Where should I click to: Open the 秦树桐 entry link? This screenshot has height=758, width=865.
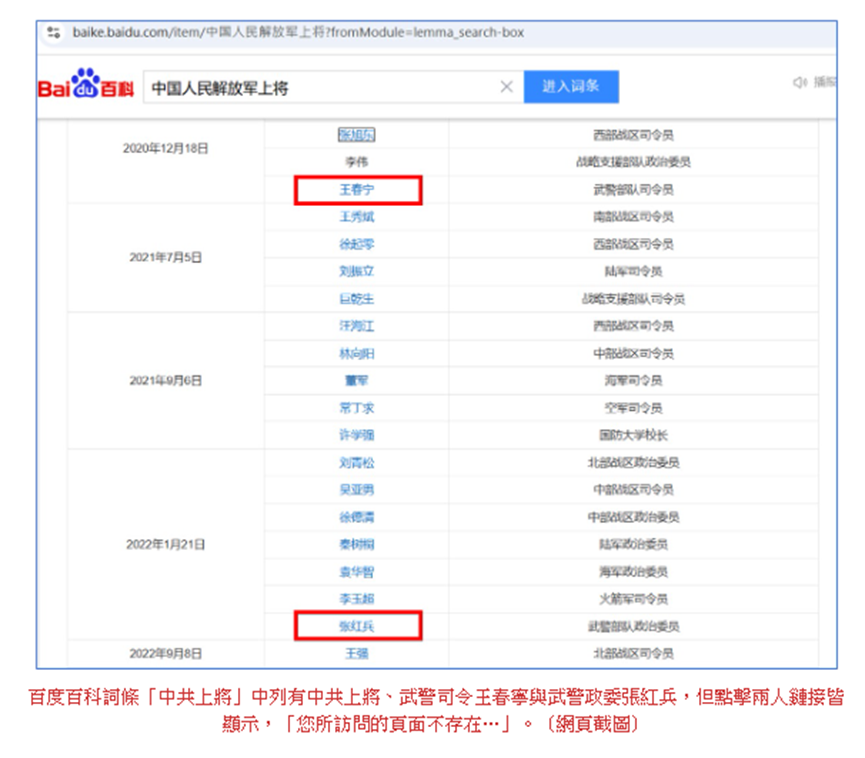(x=356, y=545)
